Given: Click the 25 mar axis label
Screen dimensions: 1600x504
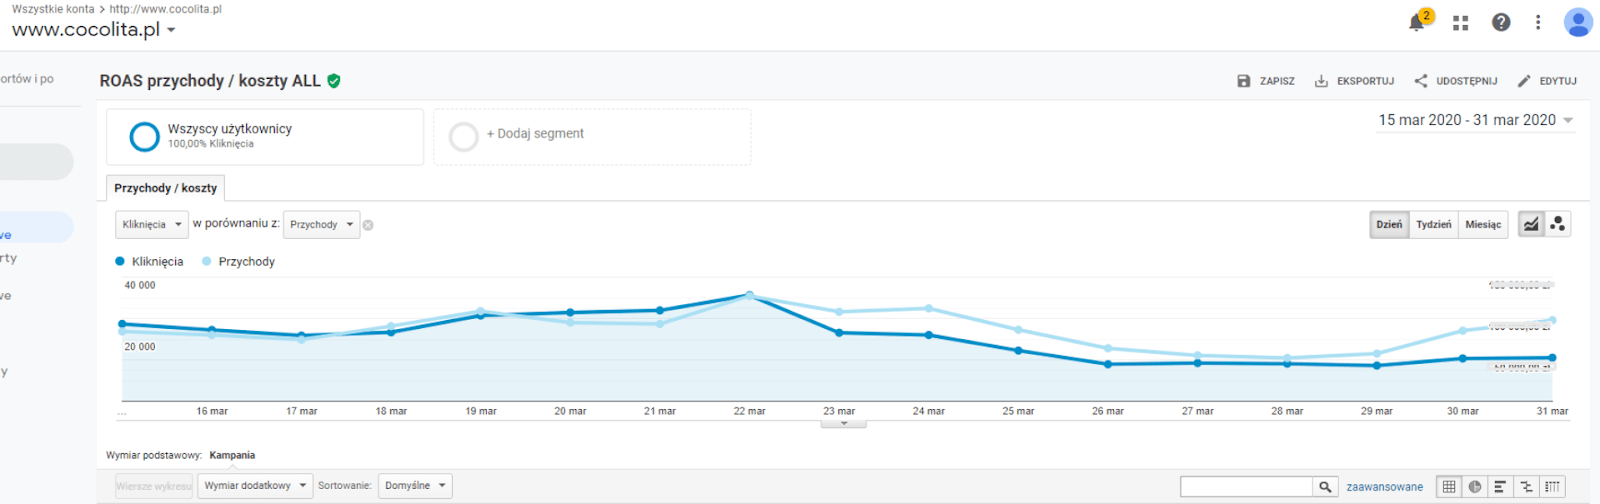Looking at the screenshot, I should pyautogui.click(x=1018, y=411).
